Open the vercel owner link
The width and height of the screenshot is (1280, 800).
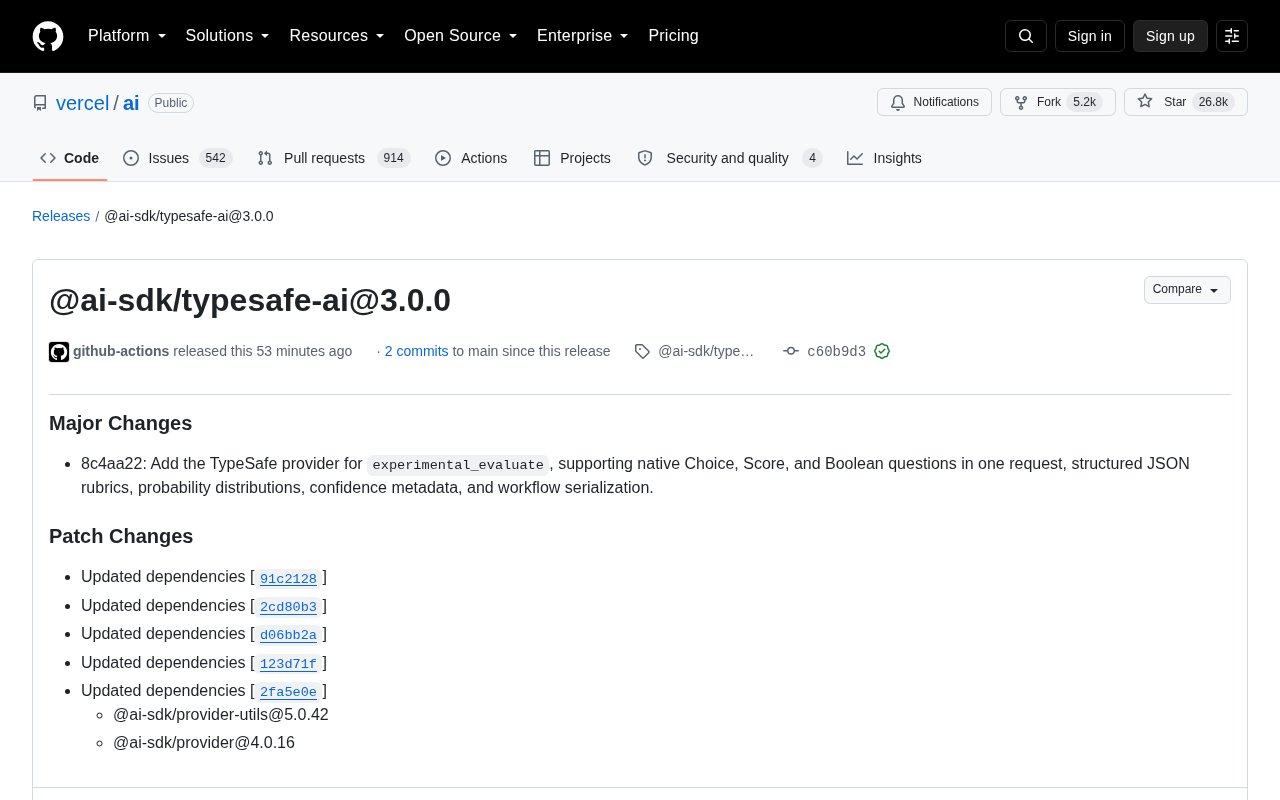click(x=82, y=103)
